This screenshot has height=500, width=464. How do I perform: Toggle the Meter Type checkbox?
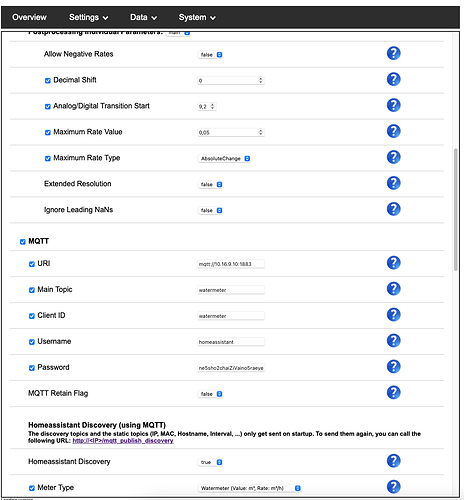tap(32, 489)
